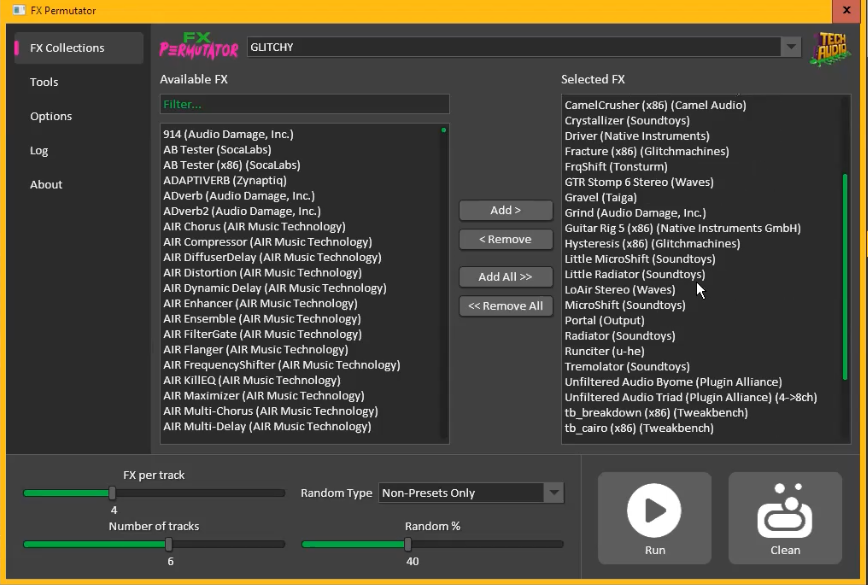Viewport: 868px width, 585px height.
Task: Click the Run play icon
Action: (x=654, y=508)
